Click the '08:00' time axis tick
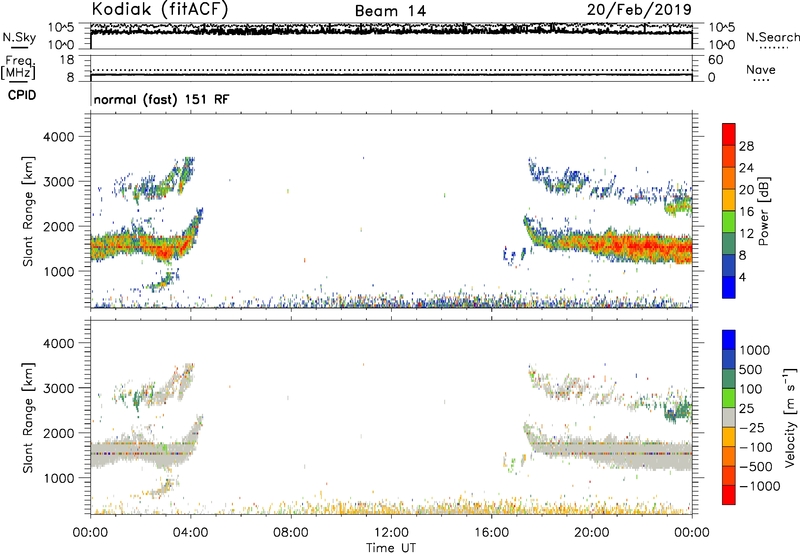Image resolution: width=800 pixels, height=554 pixels. click(290, 533)
